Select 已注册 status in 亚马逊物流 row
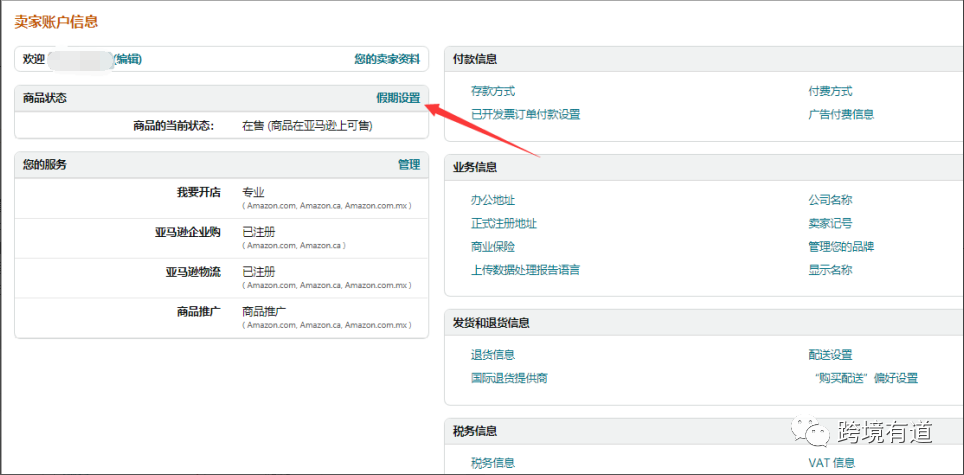Viewport: 964px width, 475px height. click(x=259, y=272)
